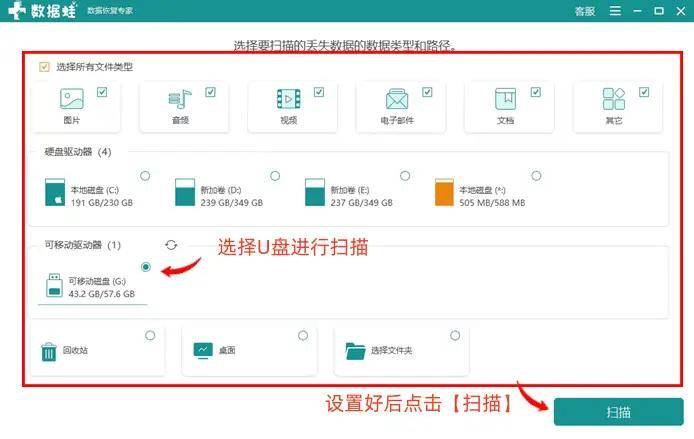Click the Video (视频) film icon
This screenshot has height=439, width=694.
[288, 99]
